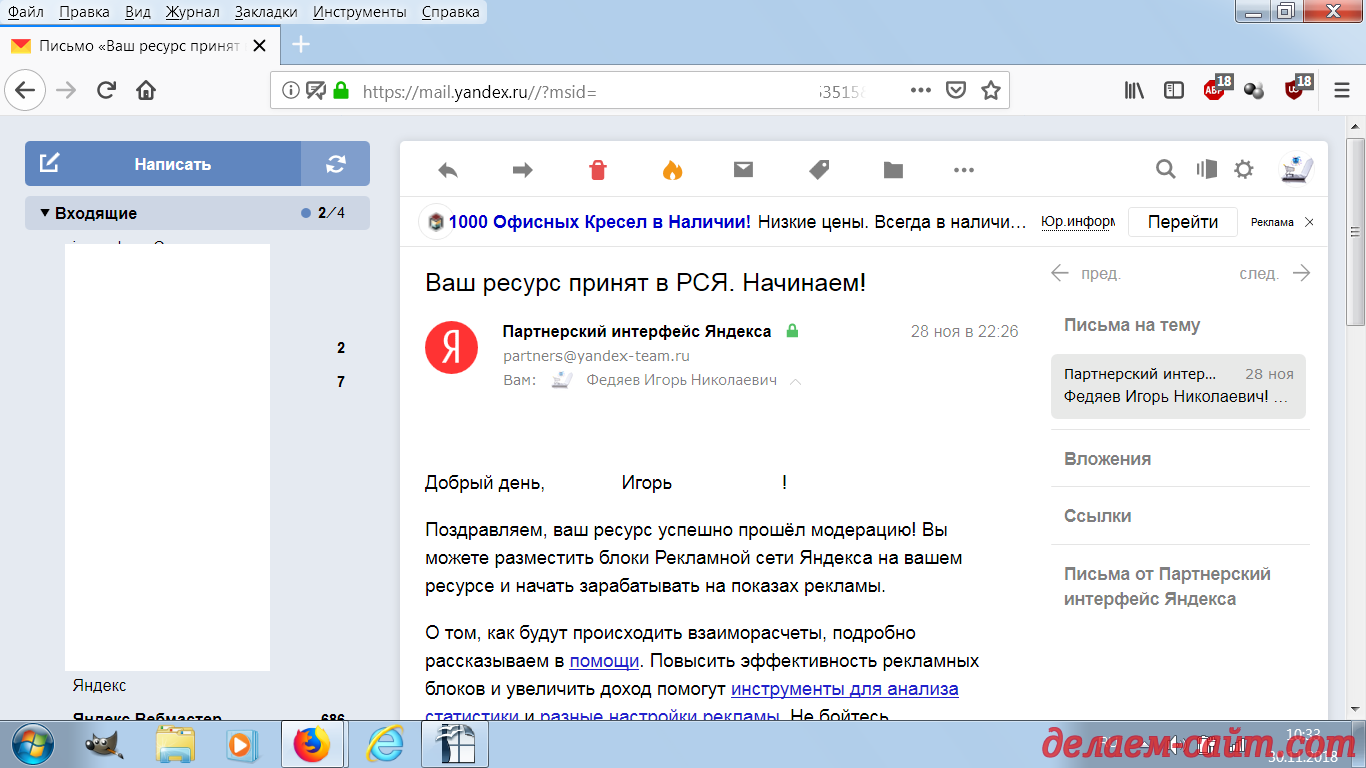
Task: Close the advertisement banner with X
Action: [1310, 222]
